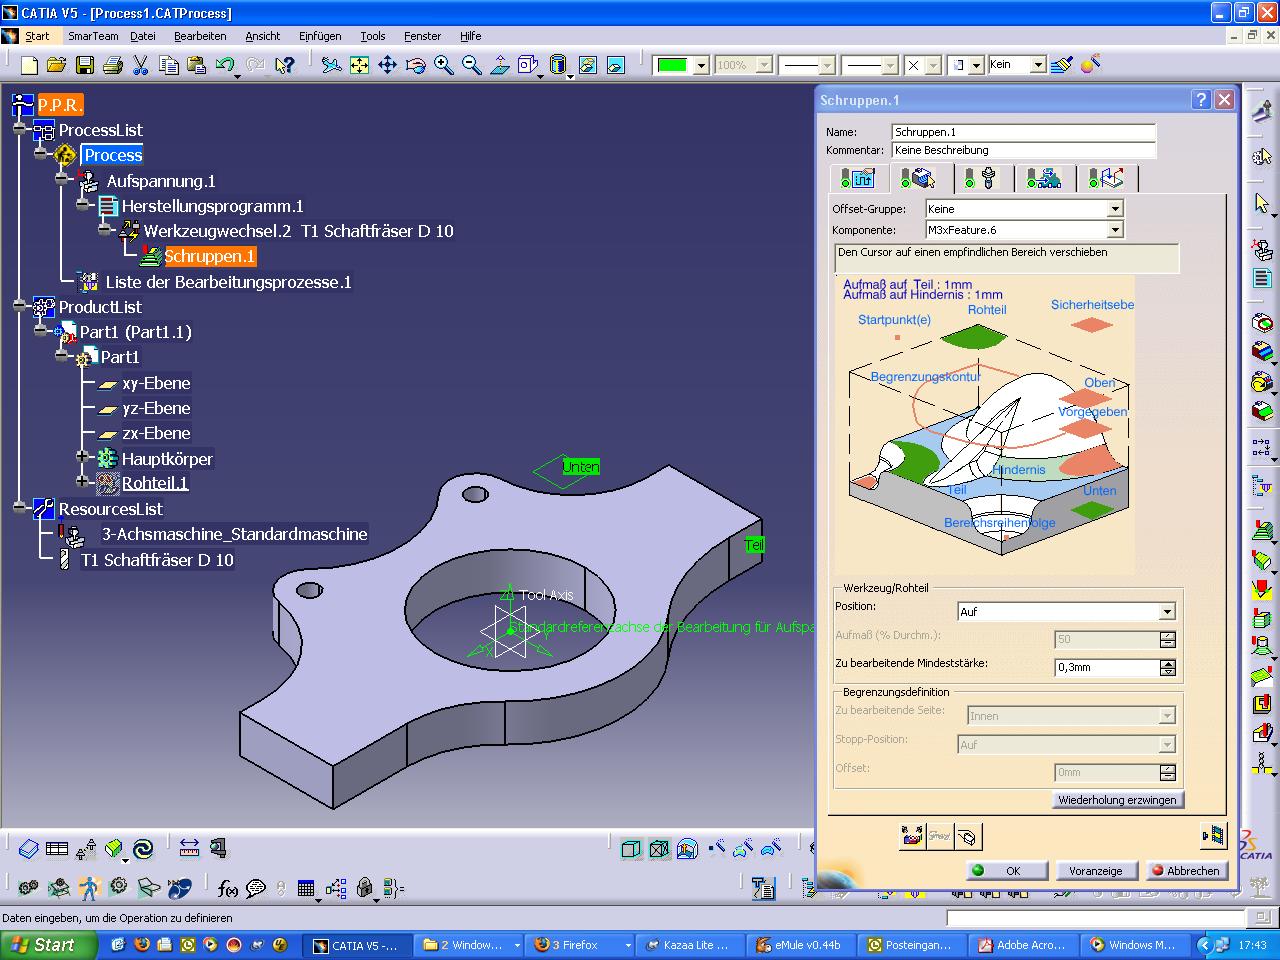Collapse the ProcessList tree node

coord(19,130)
